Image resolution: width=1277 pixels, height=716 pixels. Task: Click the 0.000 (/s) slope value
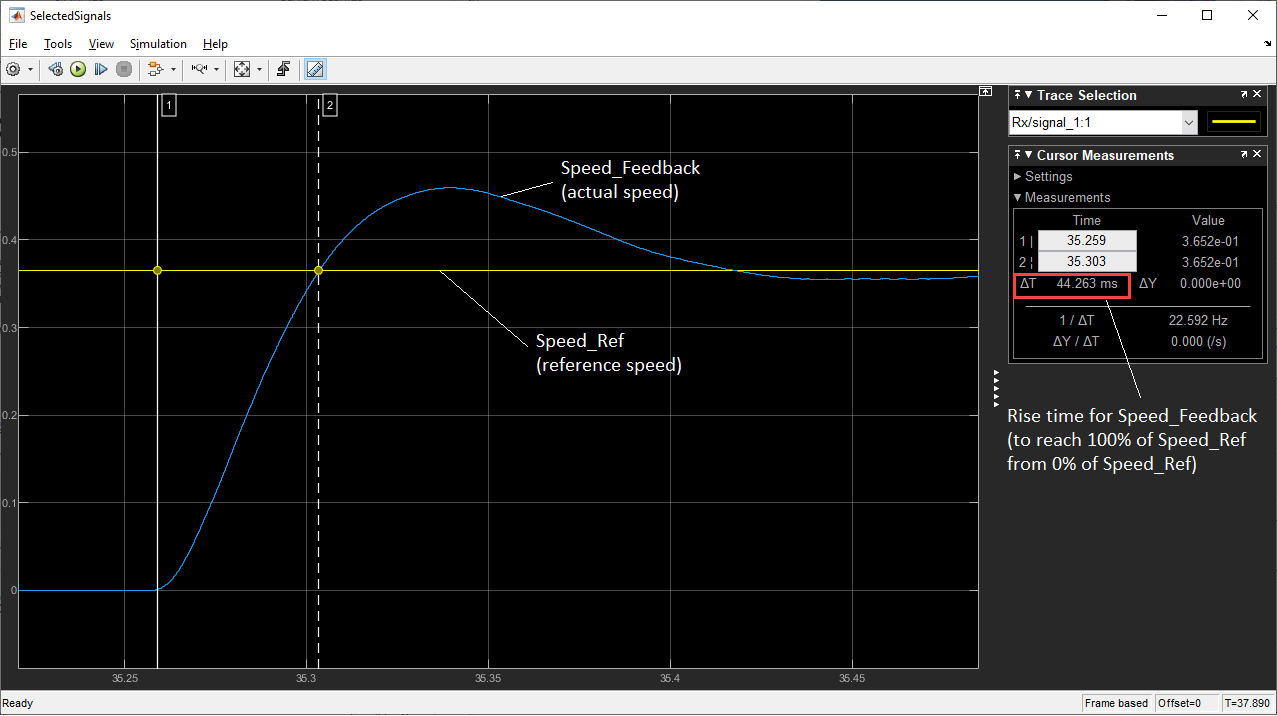pos(1199,341)
